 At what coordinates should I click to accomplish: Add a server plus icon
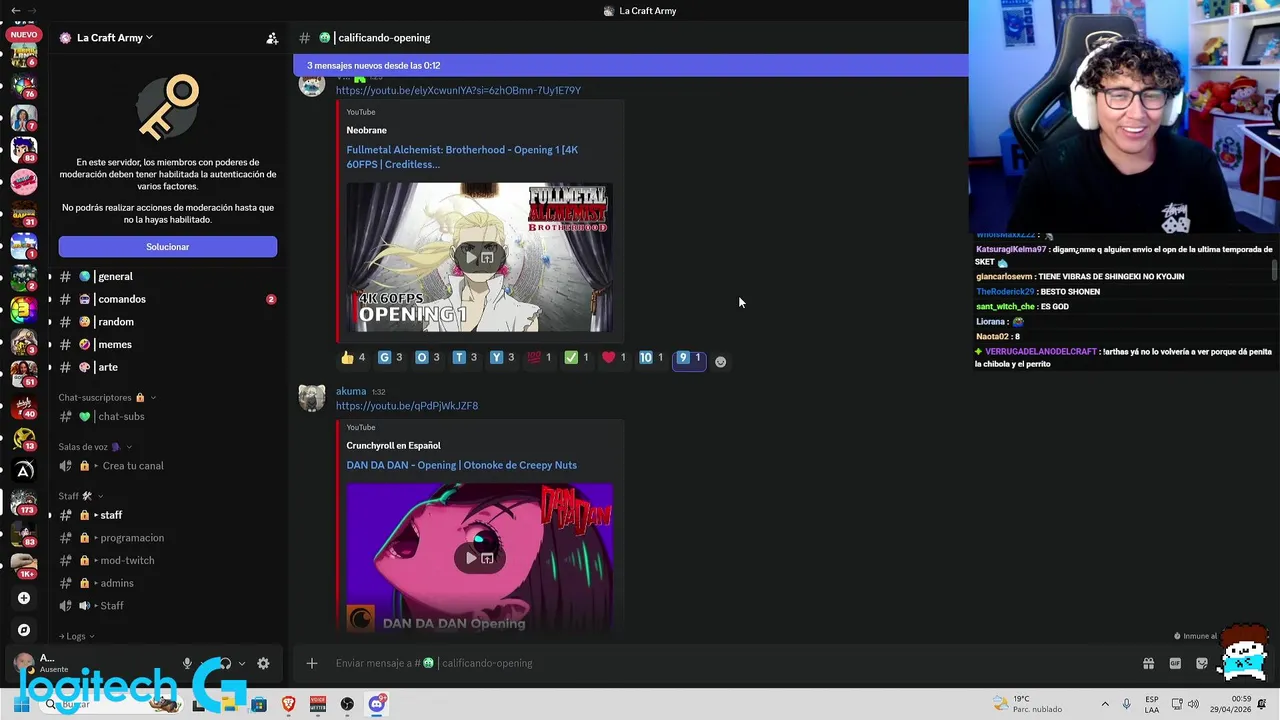point(24,598)
